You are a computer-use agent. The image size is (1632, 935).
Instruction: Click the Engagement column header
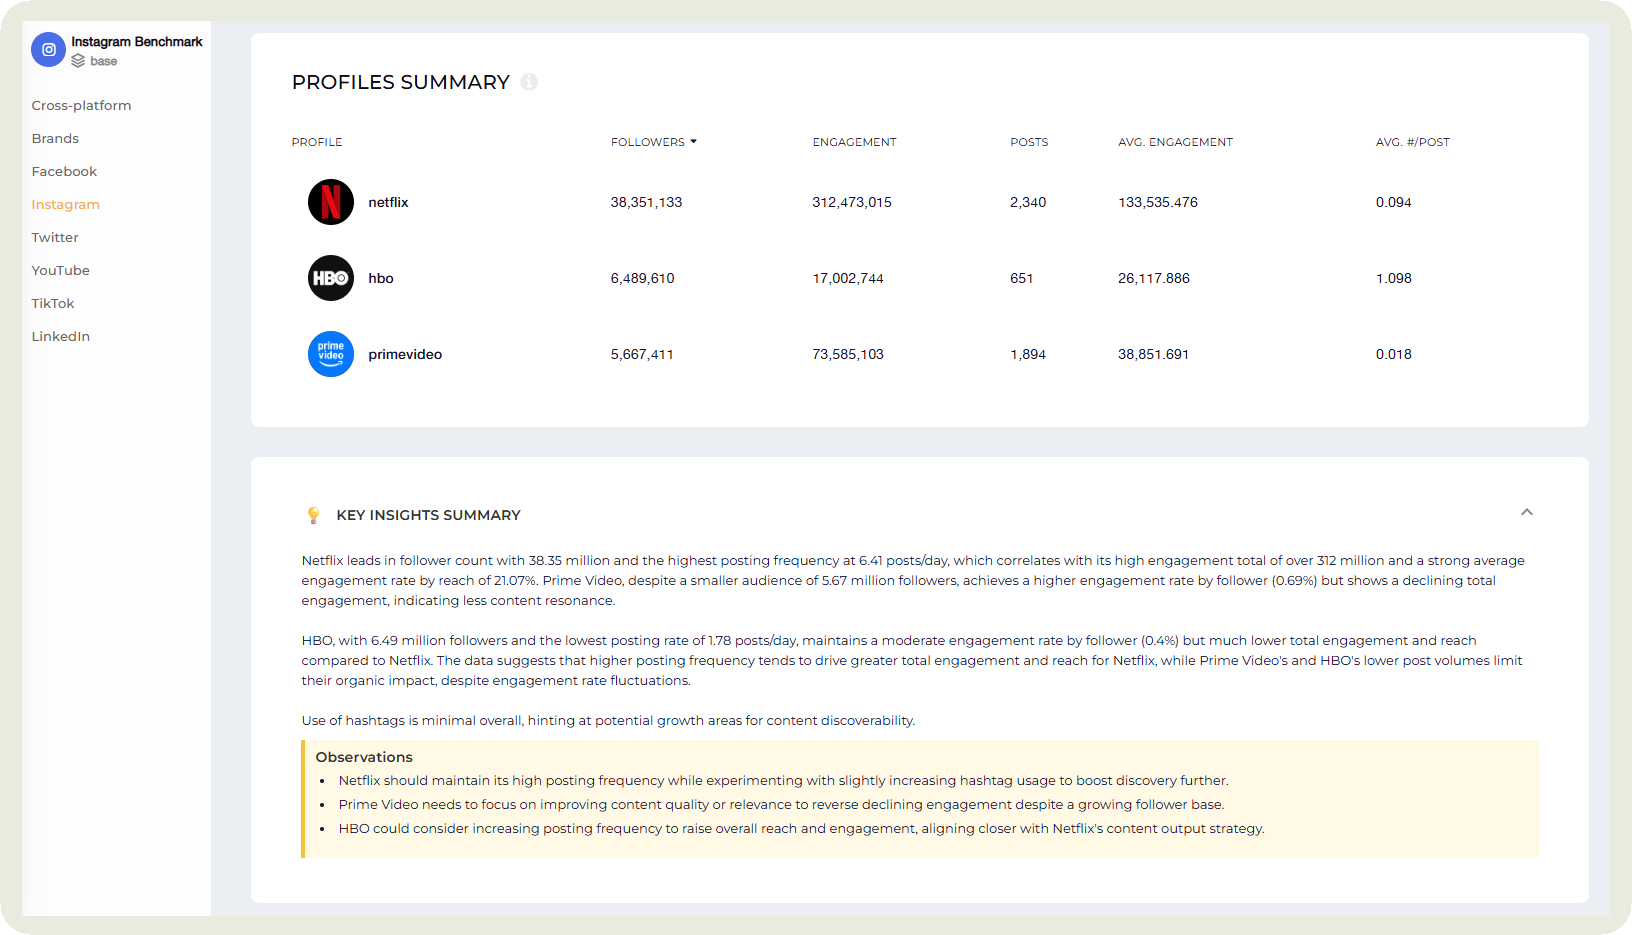click(854, 142)
